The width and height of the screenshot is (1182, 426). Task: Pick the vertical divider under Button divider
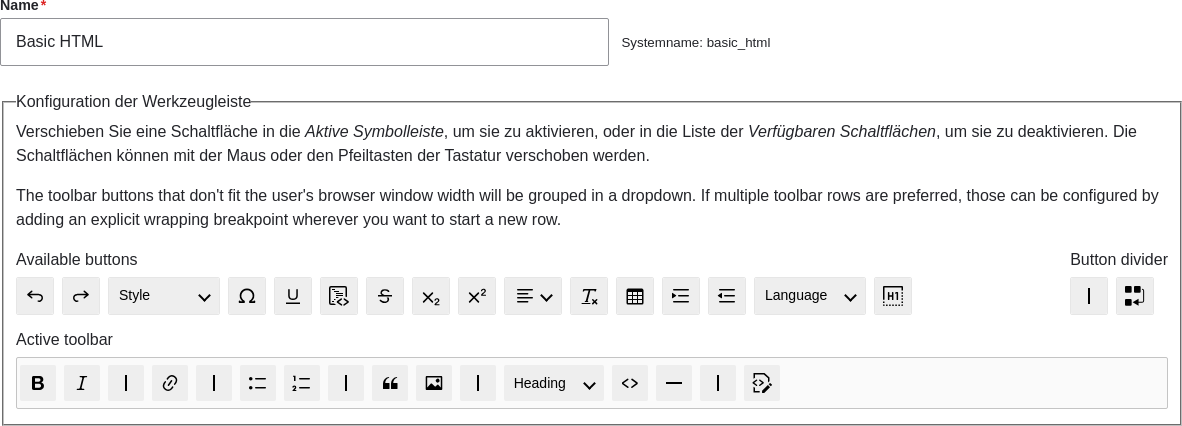click(1089, 296)
